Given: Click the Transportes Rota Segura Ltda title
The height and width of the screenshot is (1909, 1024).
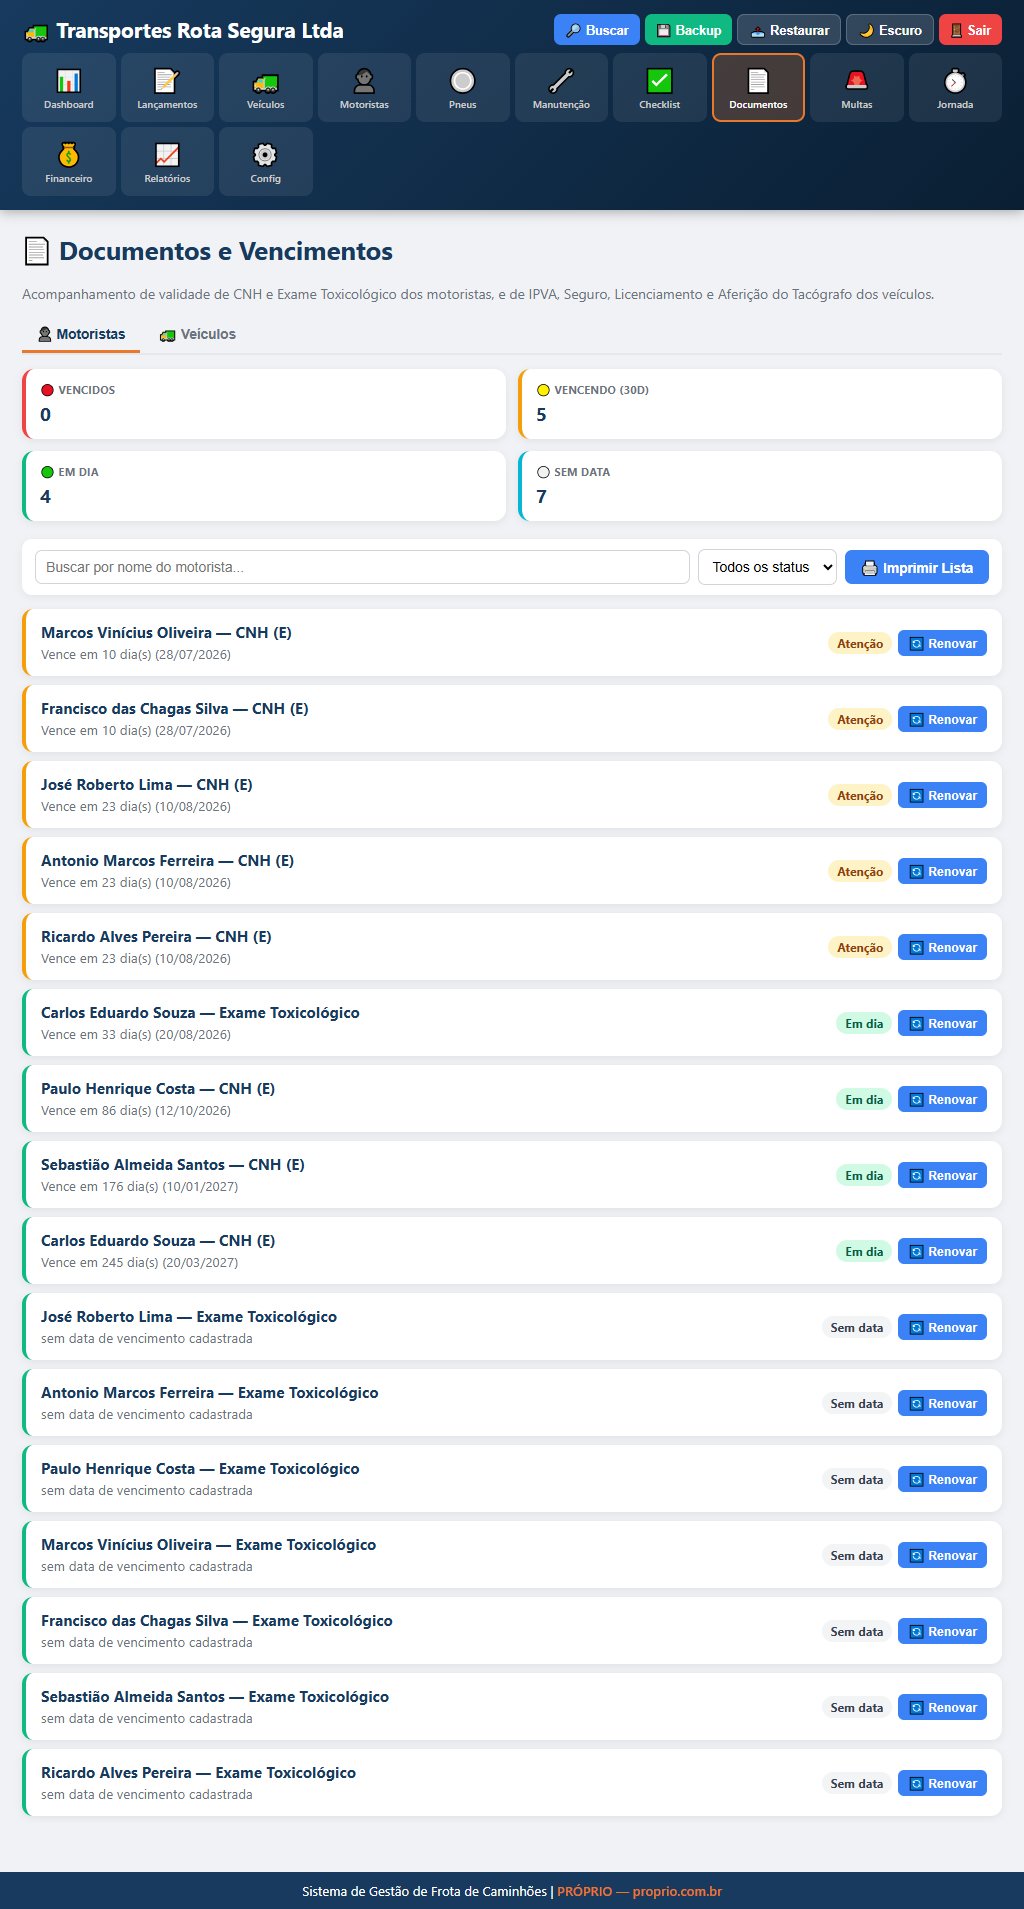Looking at the screenshot, I should (x=200, y=31).
